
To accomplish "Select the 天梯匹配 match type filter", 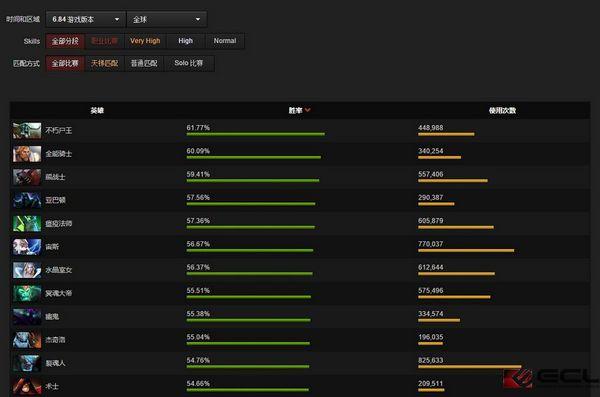I will (x=104, y=63).
